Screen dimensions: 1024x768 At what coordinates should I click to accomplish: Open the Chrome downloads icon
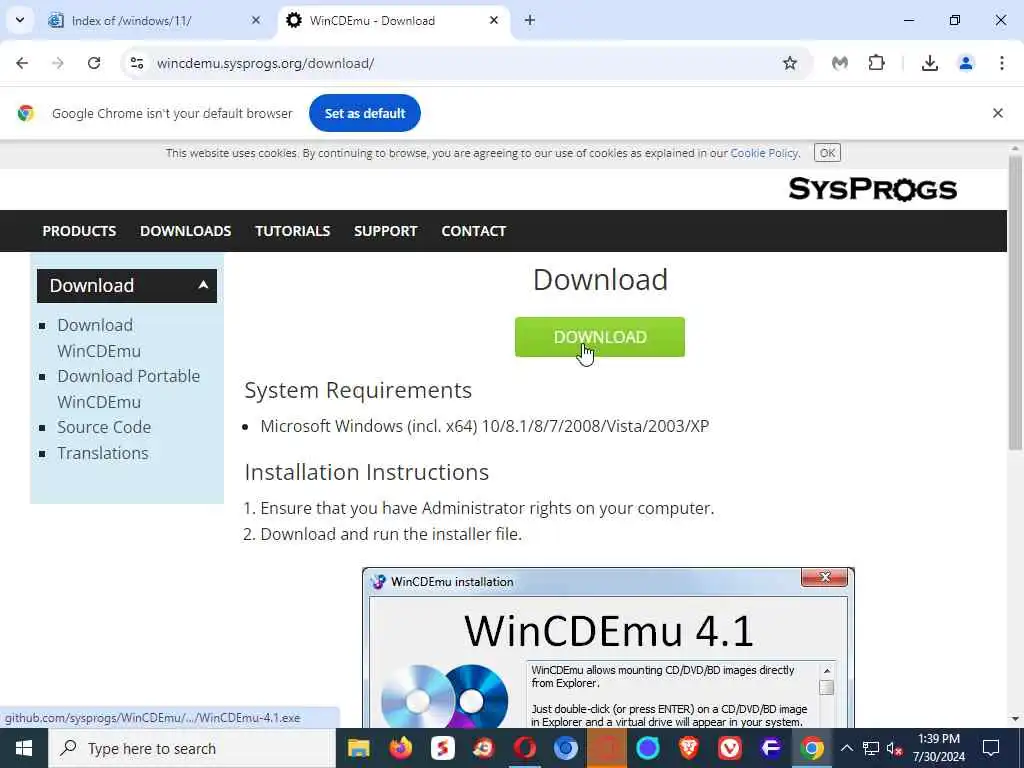tap(929, 63)
